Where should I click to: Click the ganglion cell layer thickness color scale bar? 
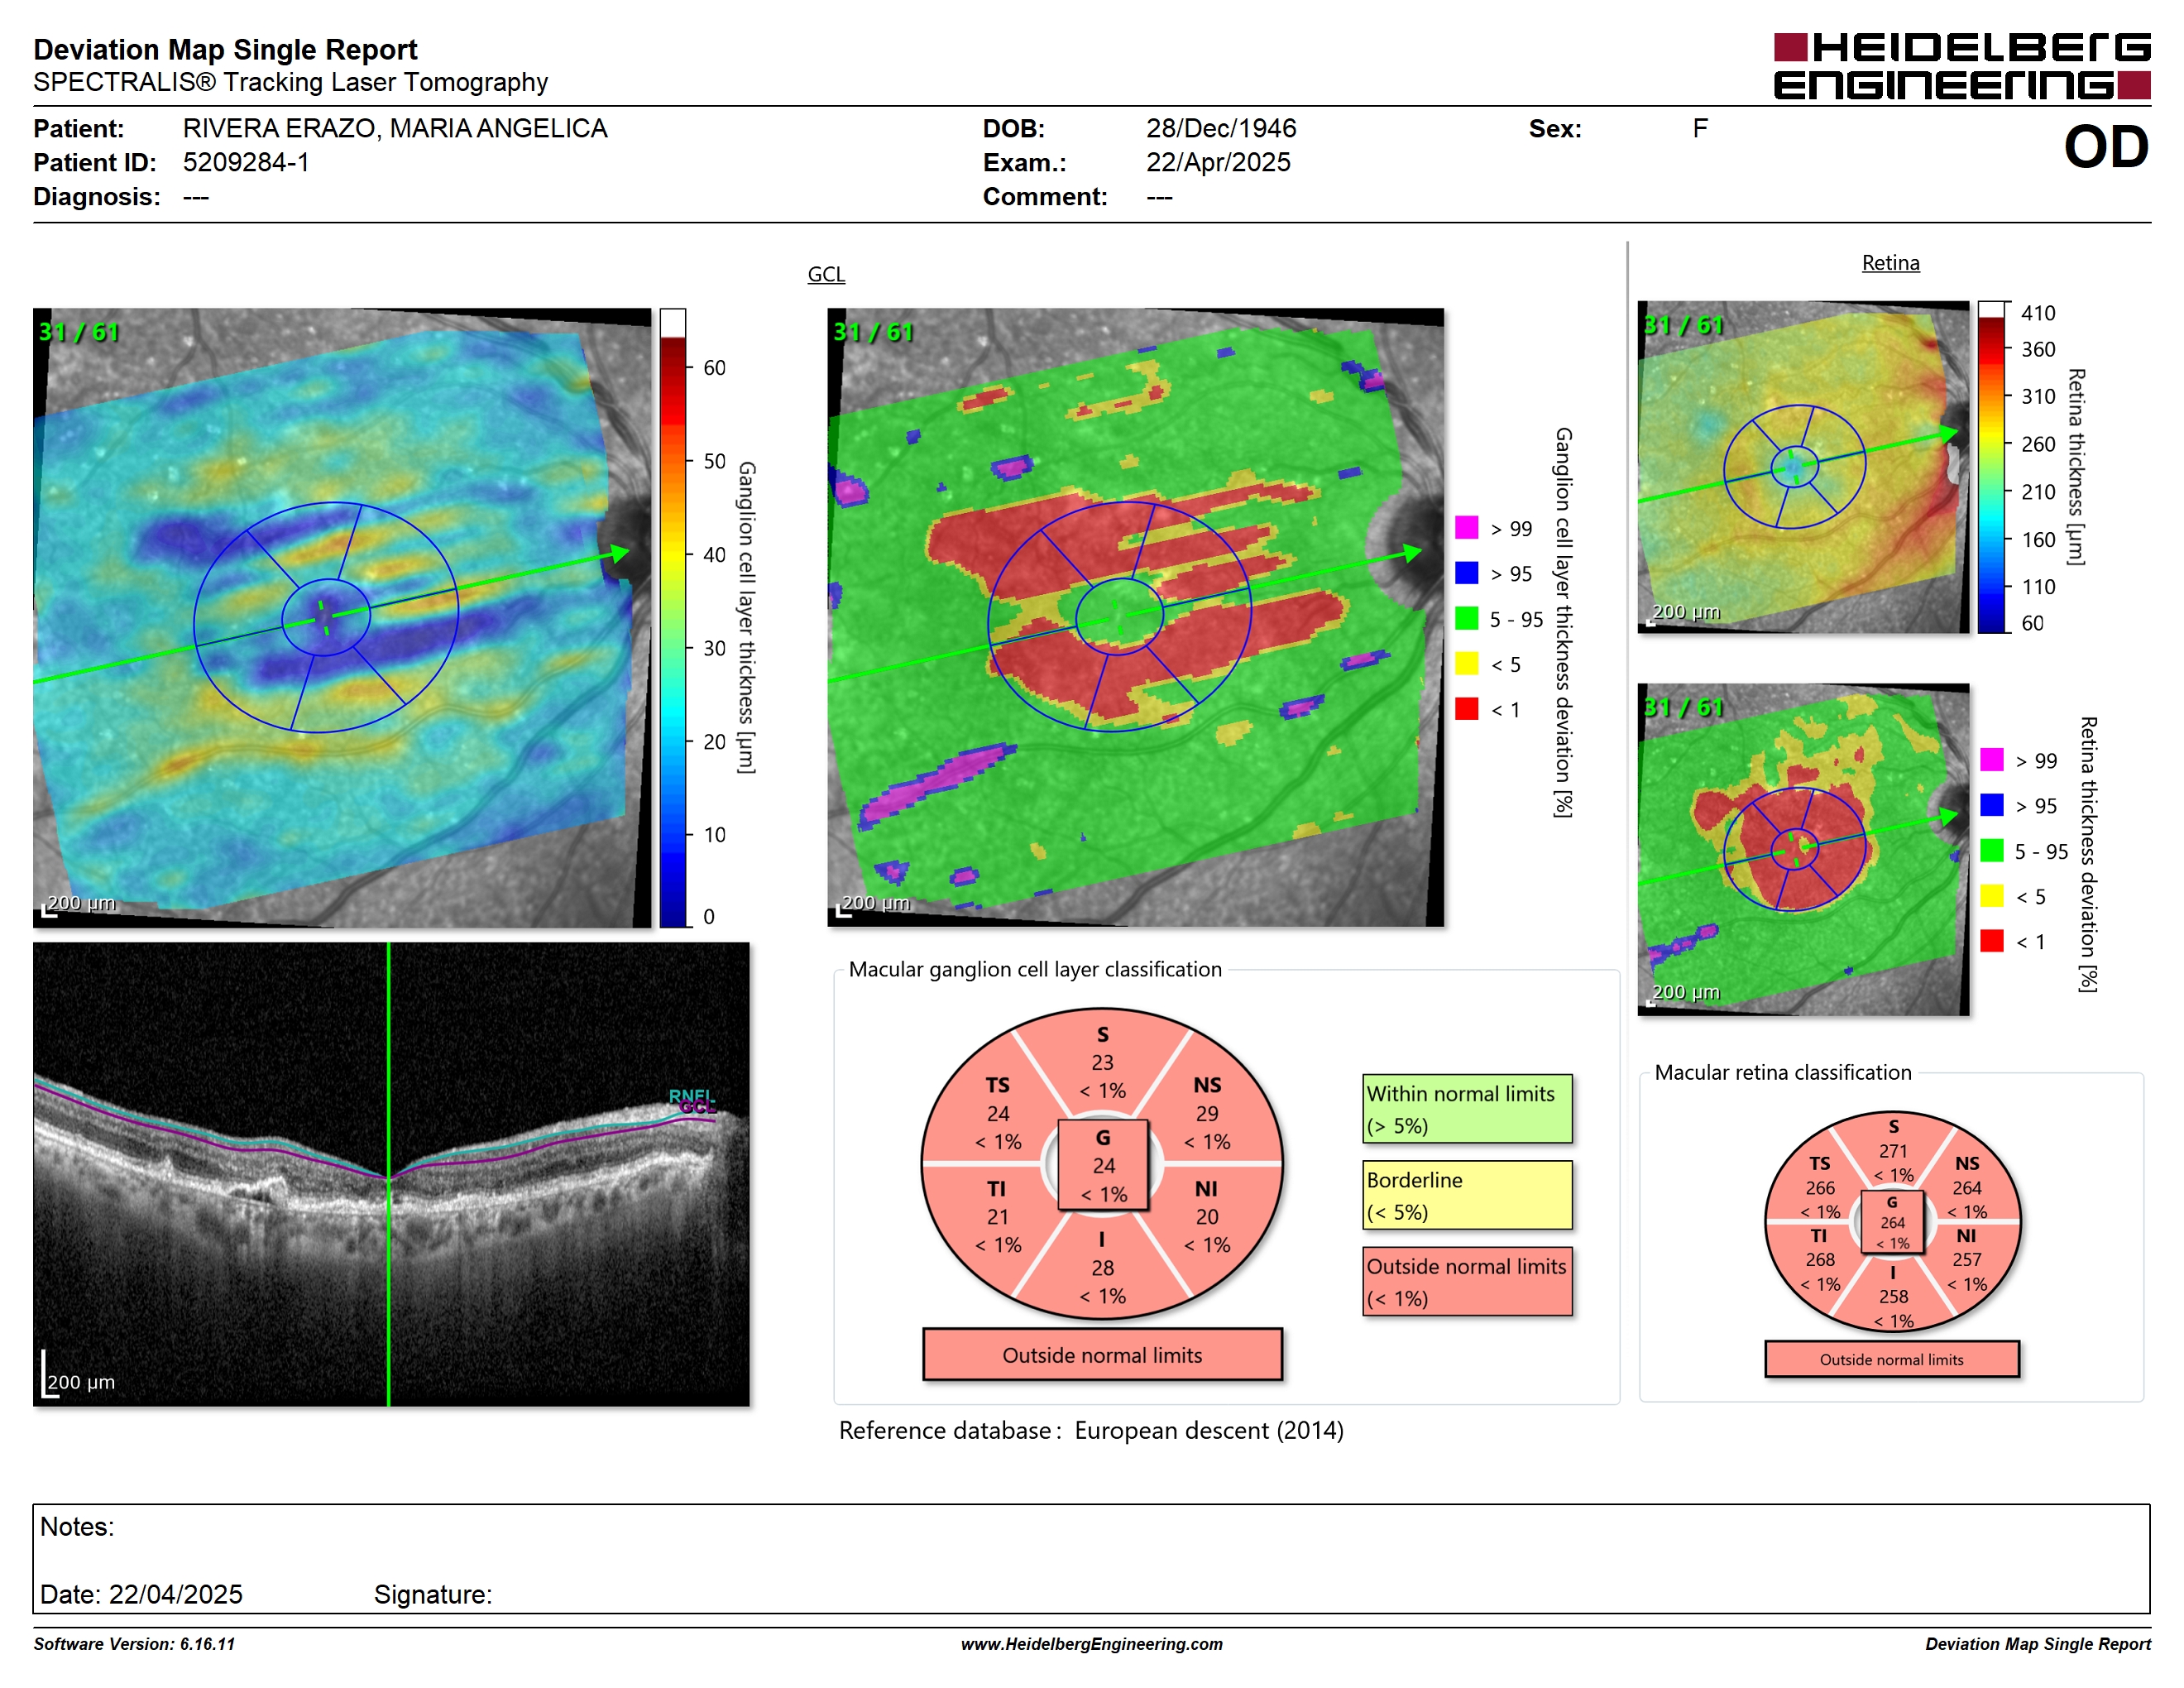point(672,618)
